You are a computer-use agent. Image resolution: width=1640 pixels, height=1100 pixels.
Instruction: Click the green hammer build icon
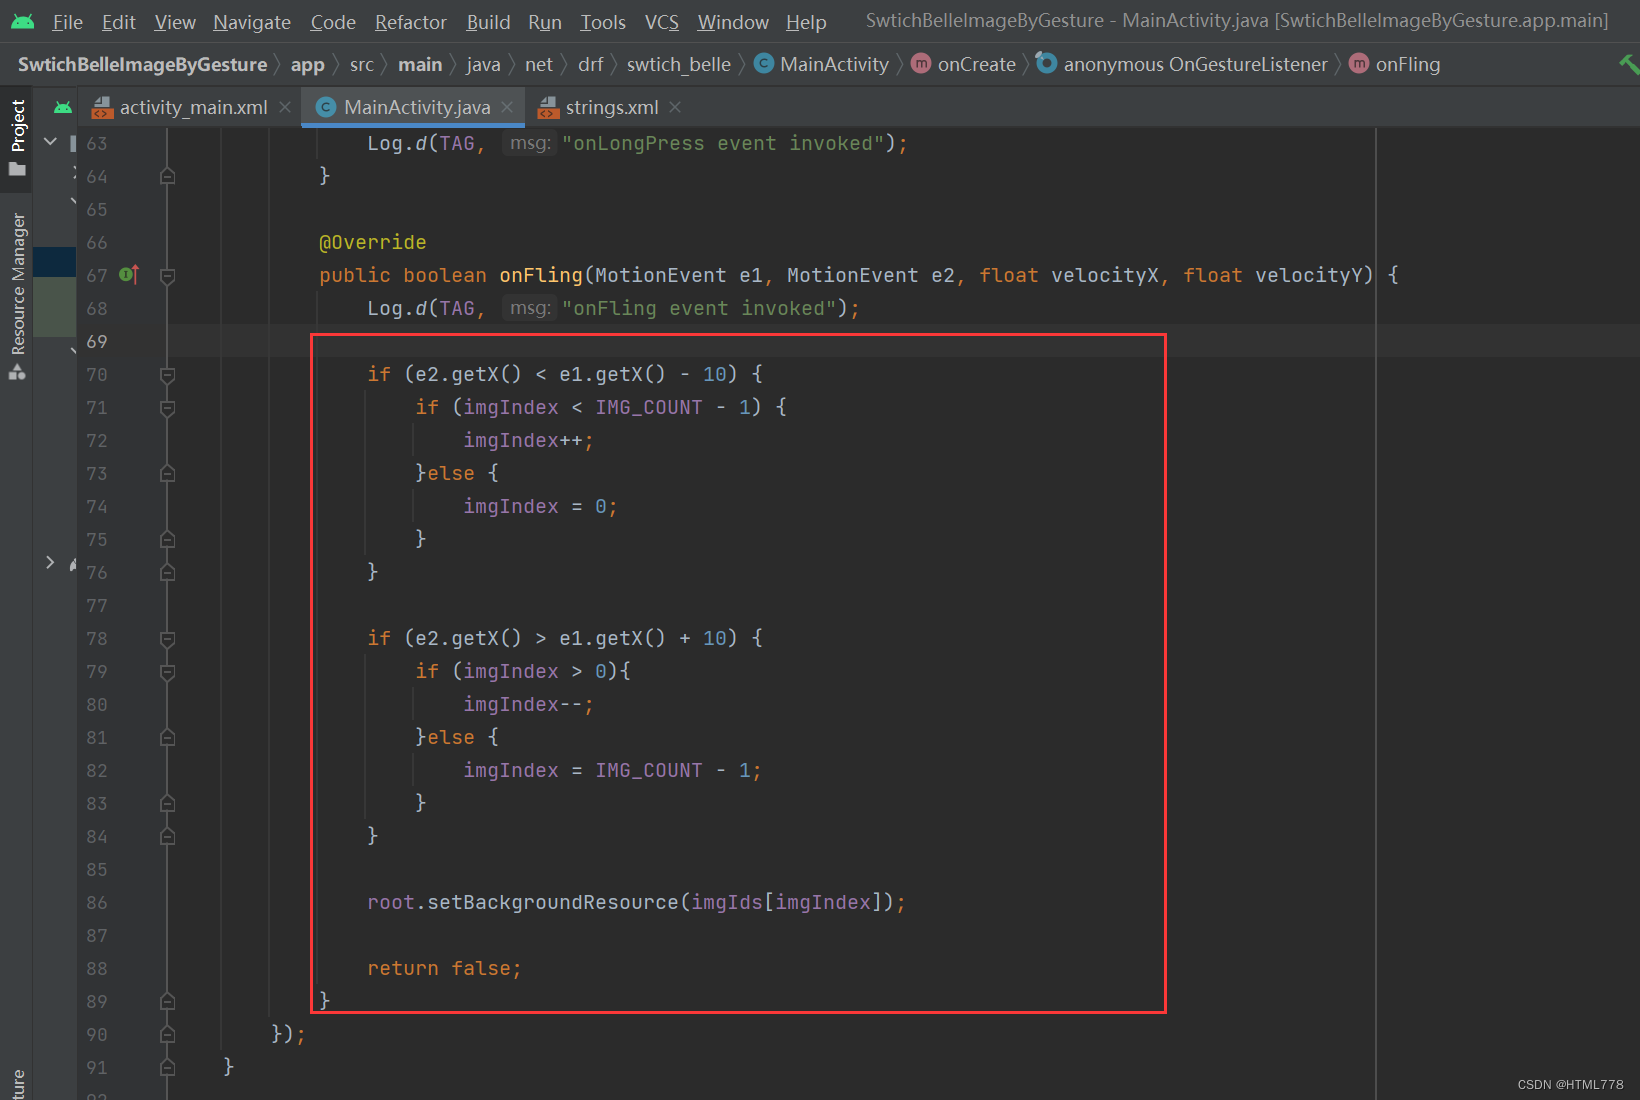[1628, 64]
